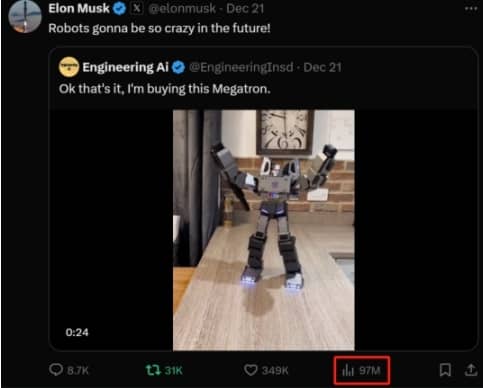483x388 pixels.
Task: Click the Engineering Ai account name
Action: pos(125,67)
